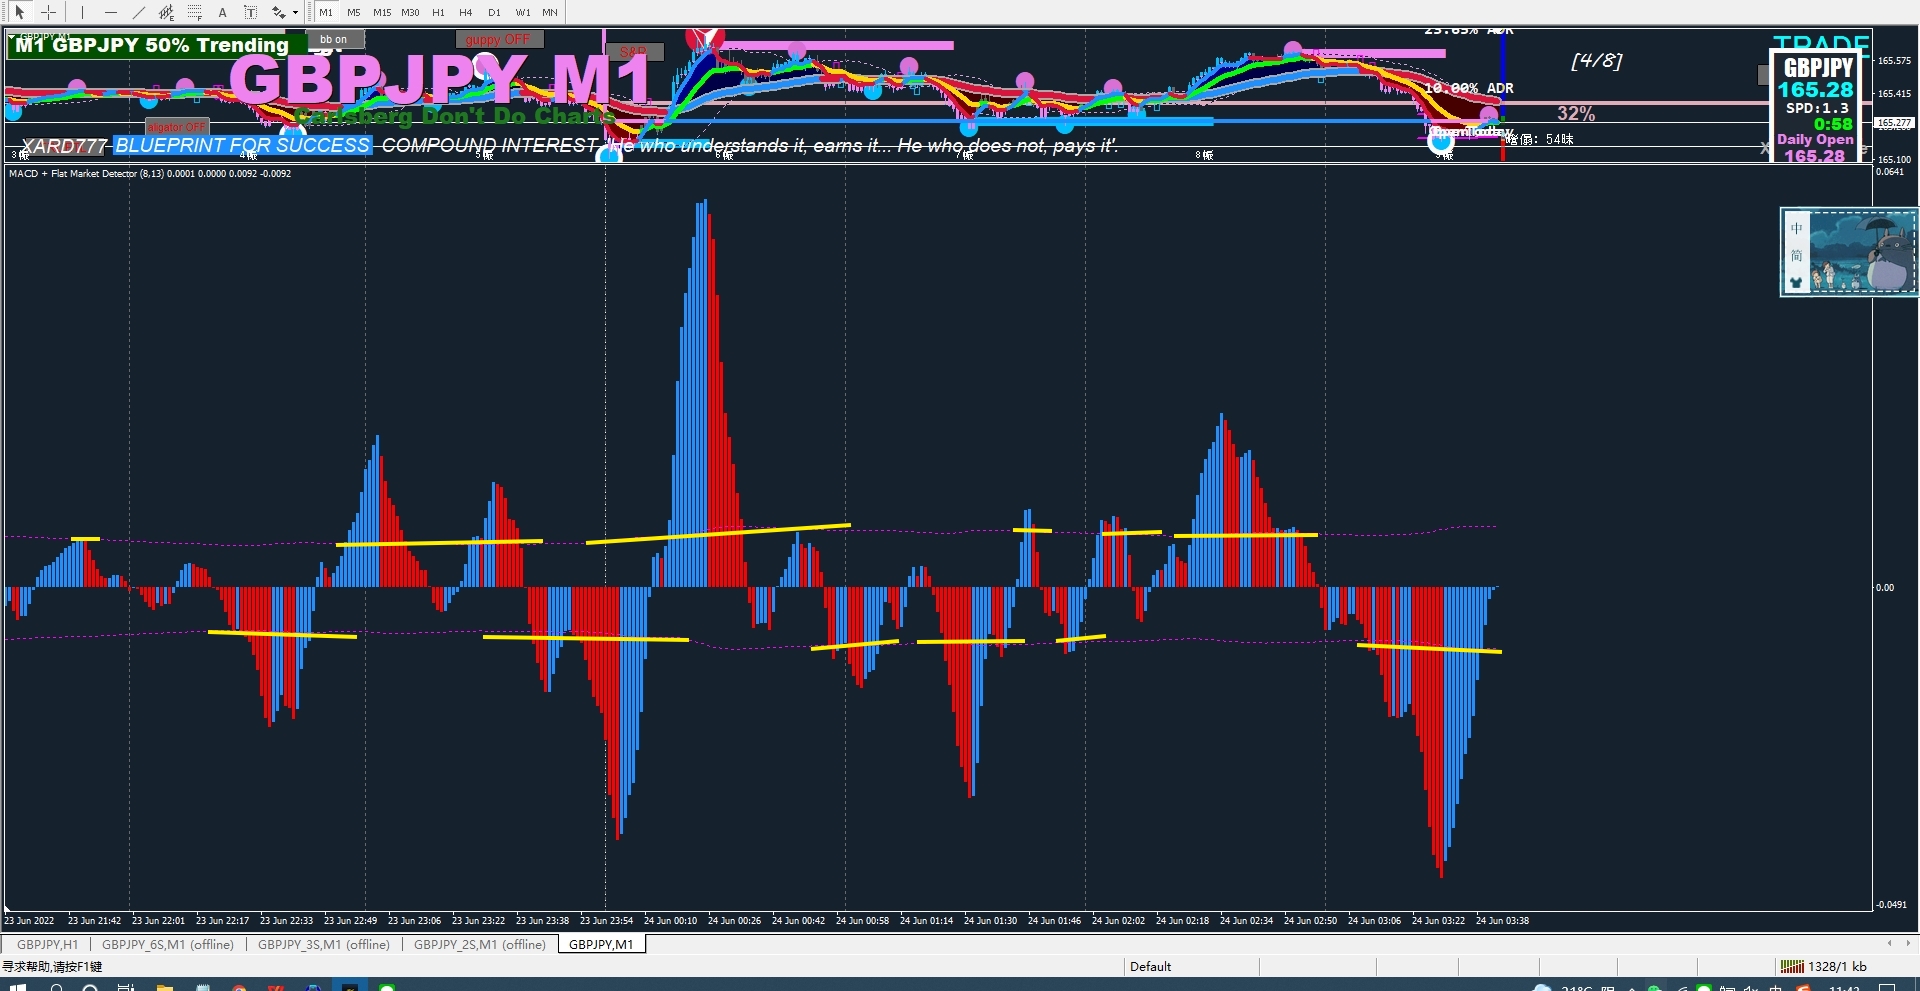The height and width of the screenshot is (991, 1920).
Task: Select the cursor arrow tool
Action: click(19, 12)
